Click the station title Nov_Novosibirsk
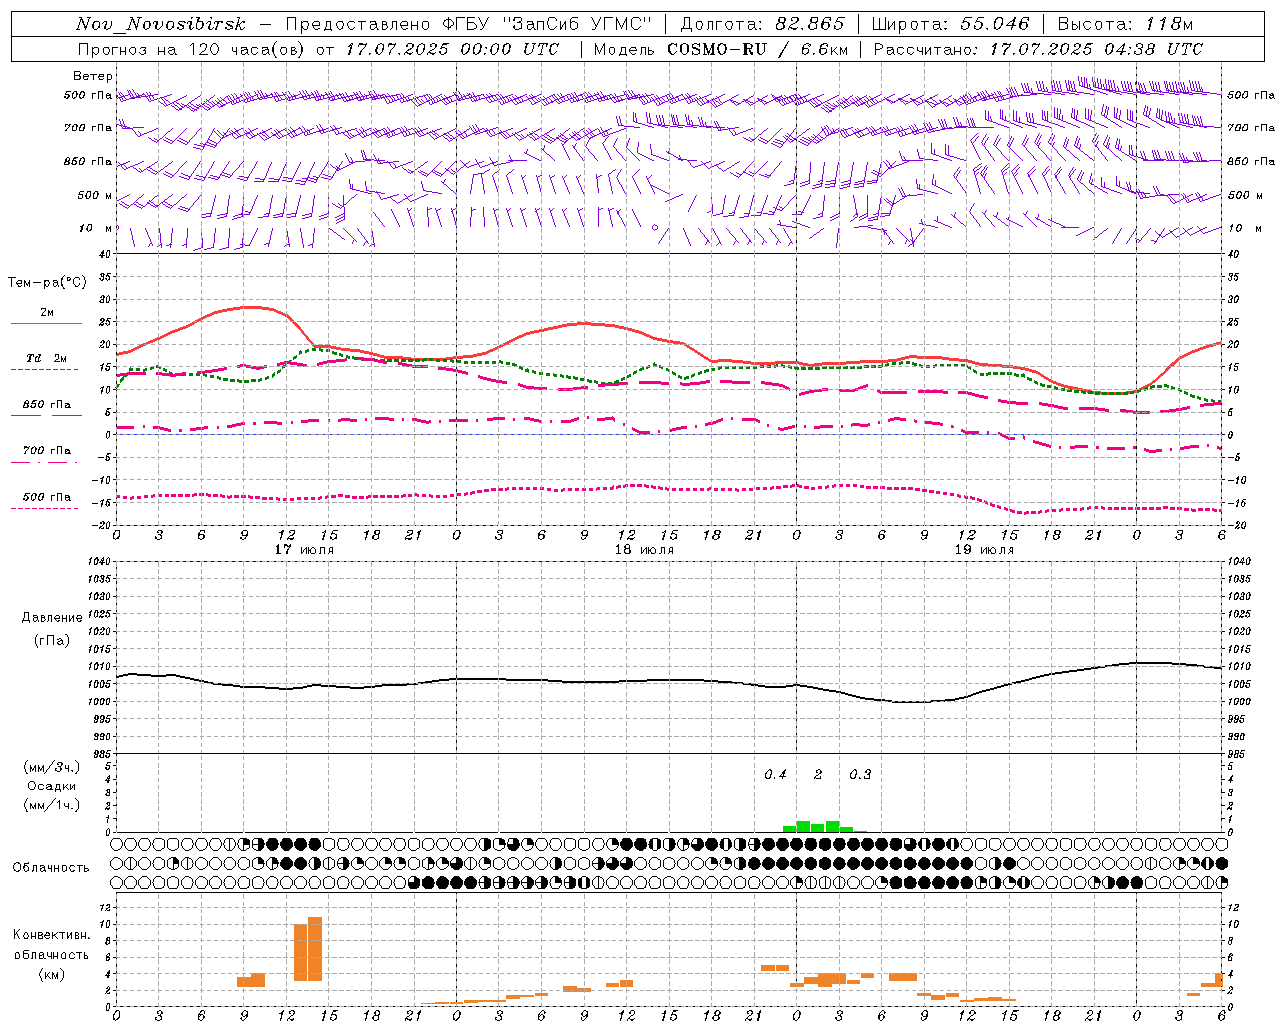The width and height of the screenshot is (1280, 1024). coord(161,24)
